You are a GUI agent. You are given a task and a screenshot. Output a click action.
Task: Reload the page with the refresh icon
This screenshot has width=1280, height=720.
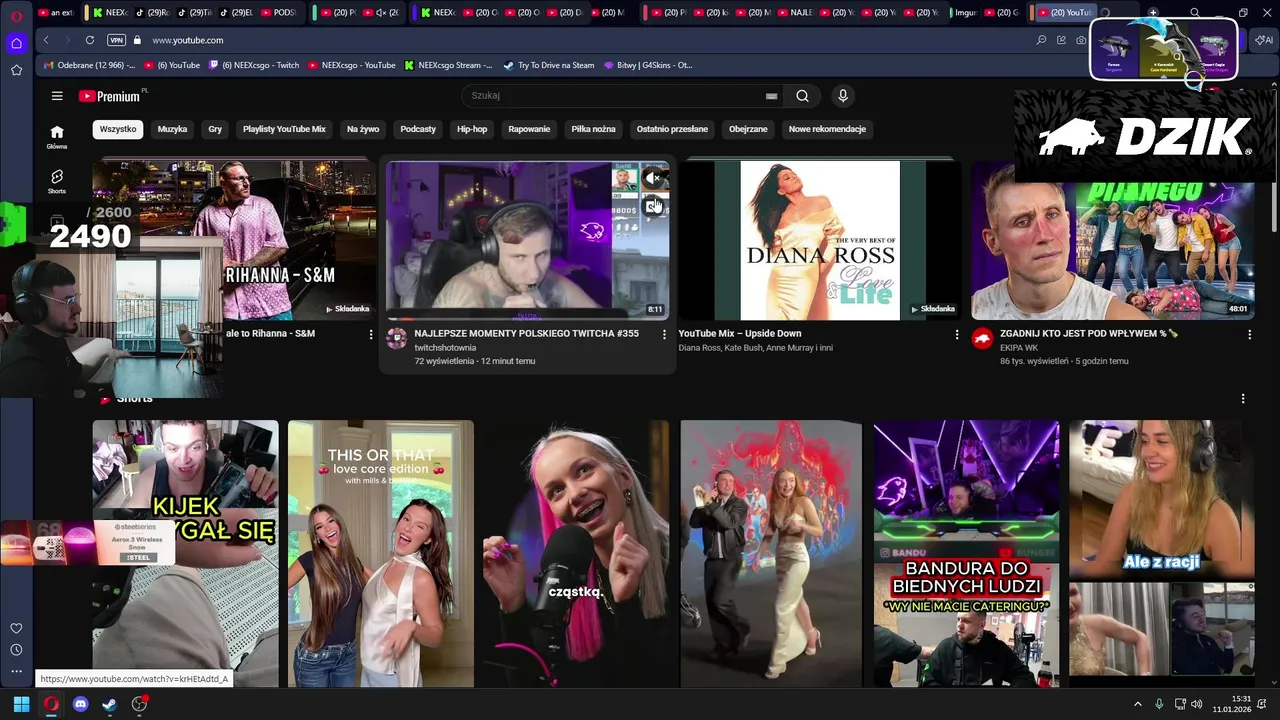click(90, 40)
